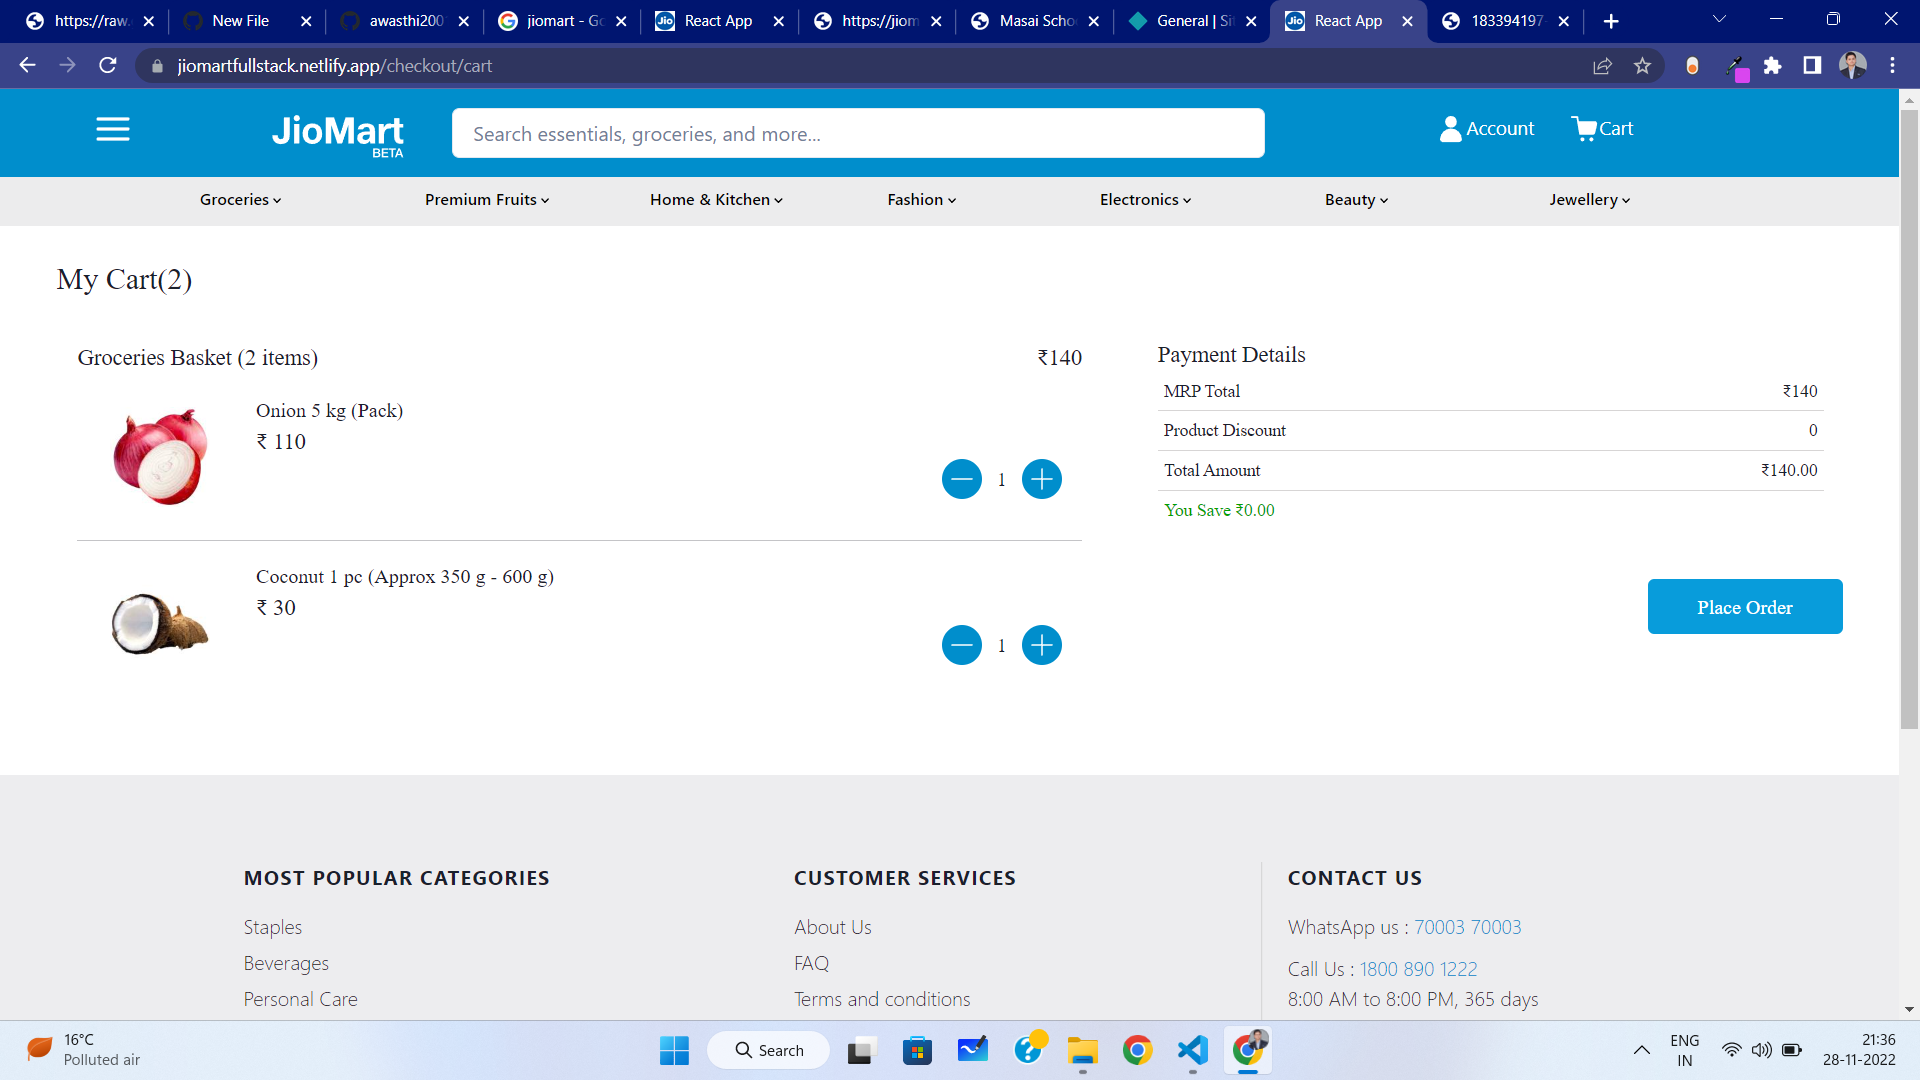
Task: Open the Wi-Fi network icon
Action: pos(1731,1050)
